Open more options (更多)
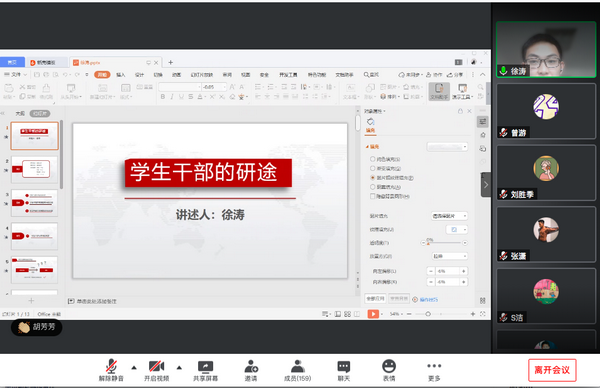Viewport: 600px width, 388px height. (434, 370)
